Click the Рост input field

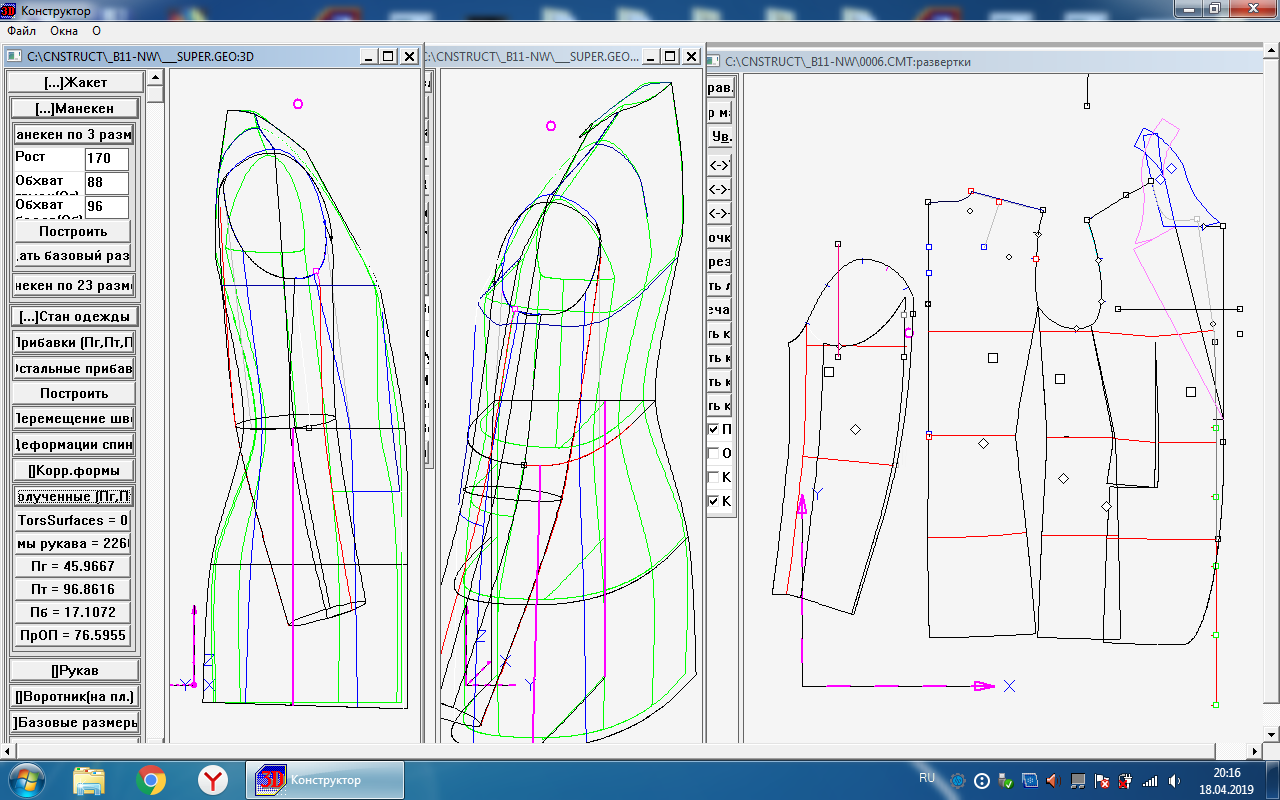106,159
